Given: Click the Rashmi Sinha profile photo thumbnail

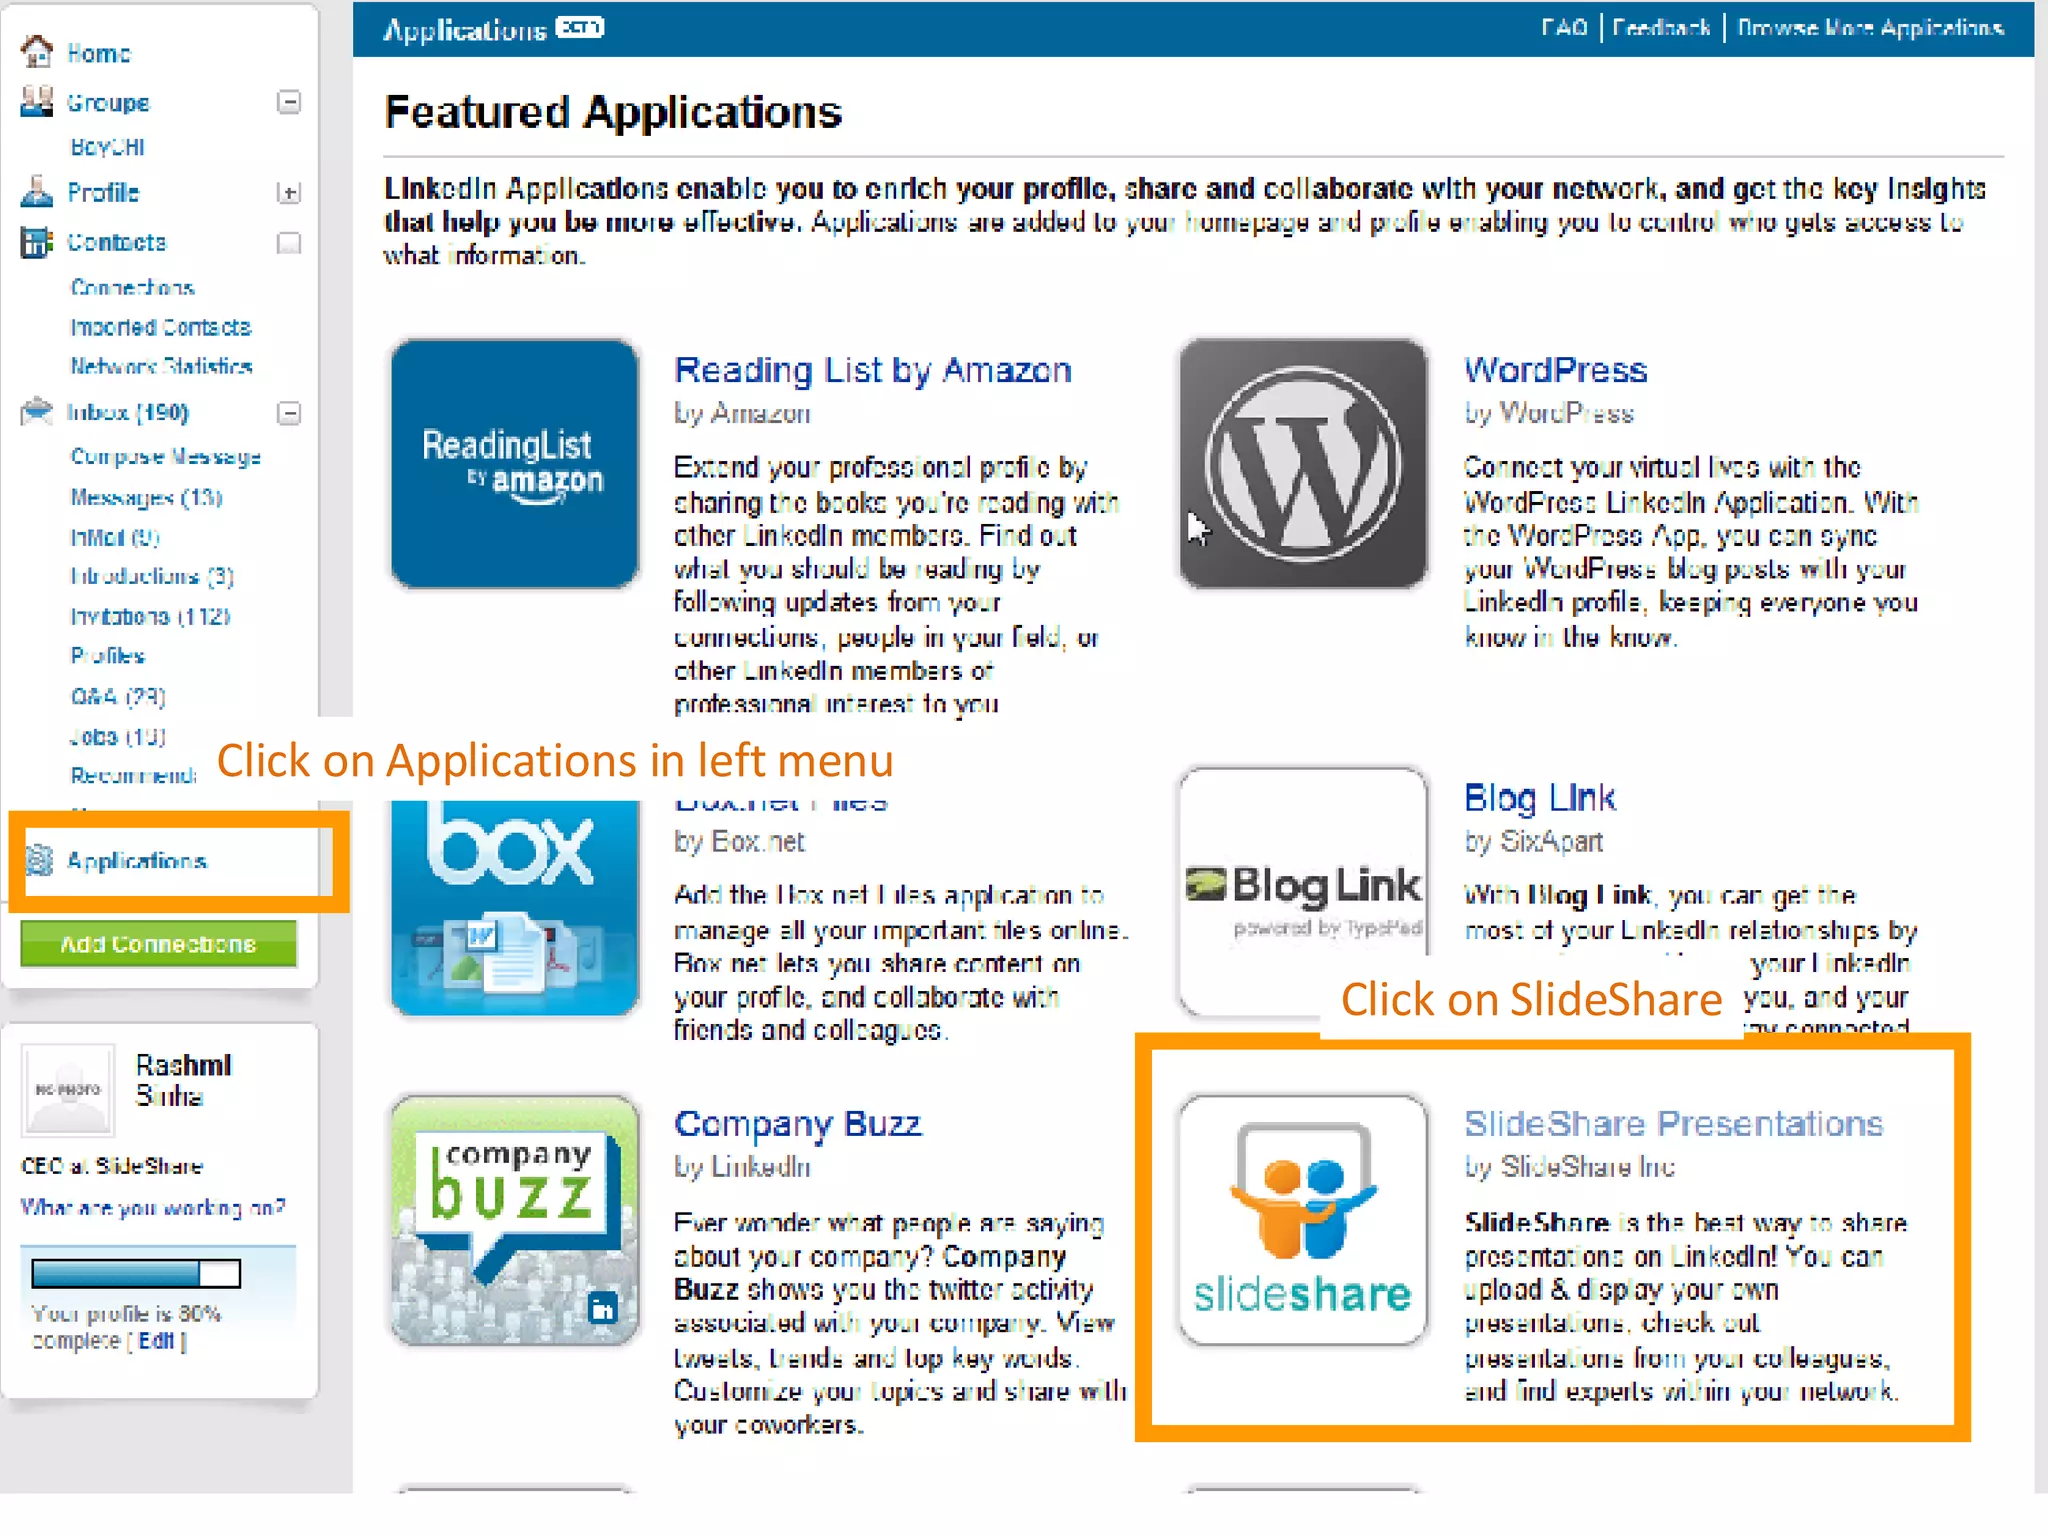Looking at the screenshot, I should pyautogui.click(x=69, y=1089).
